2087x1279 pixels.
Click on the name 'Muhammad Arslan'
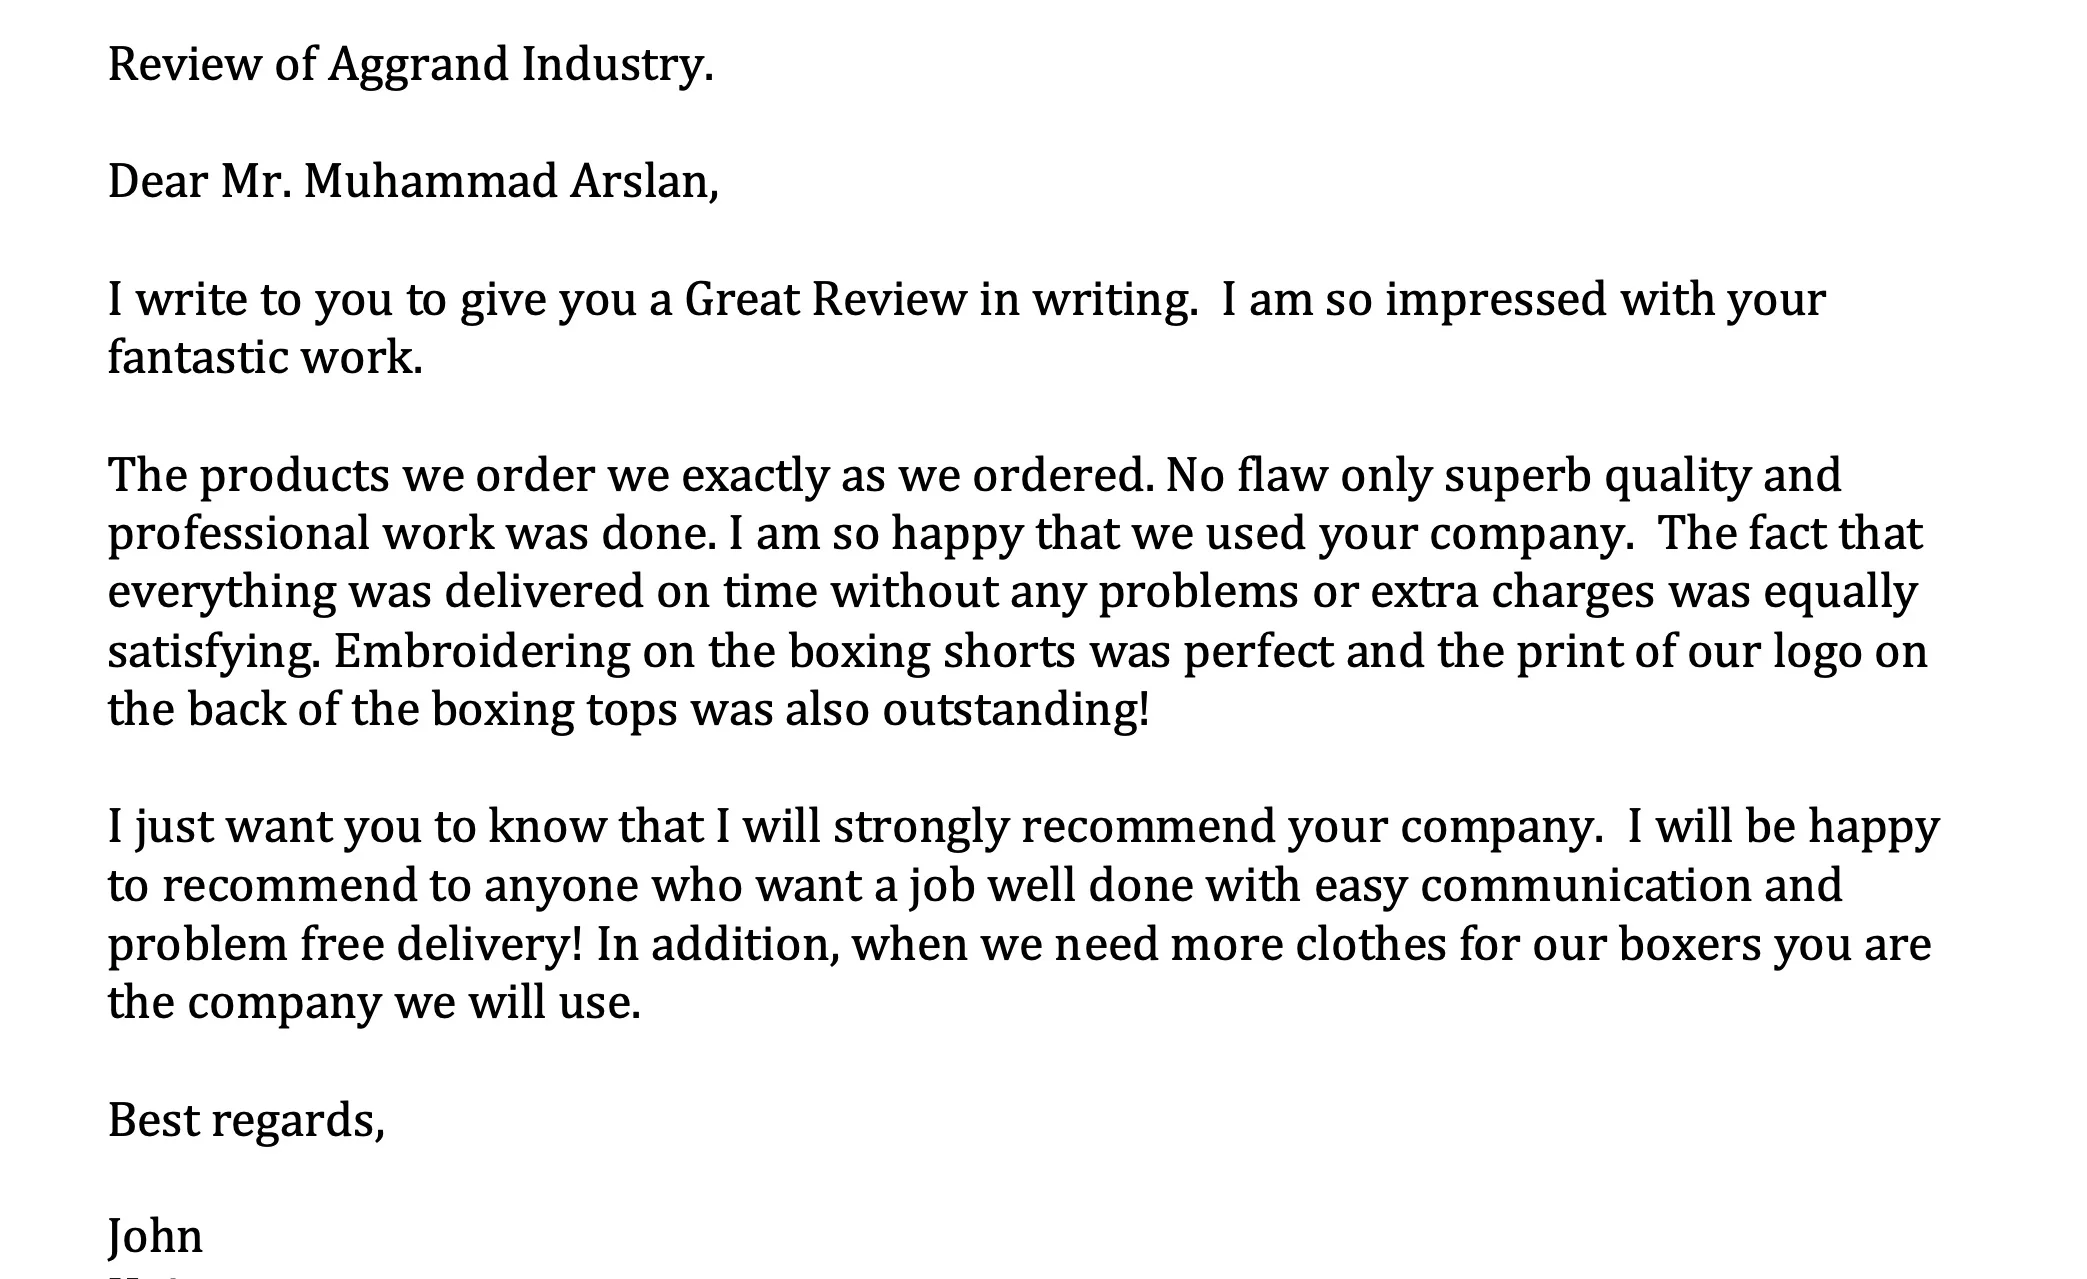(x=508, y=182)
